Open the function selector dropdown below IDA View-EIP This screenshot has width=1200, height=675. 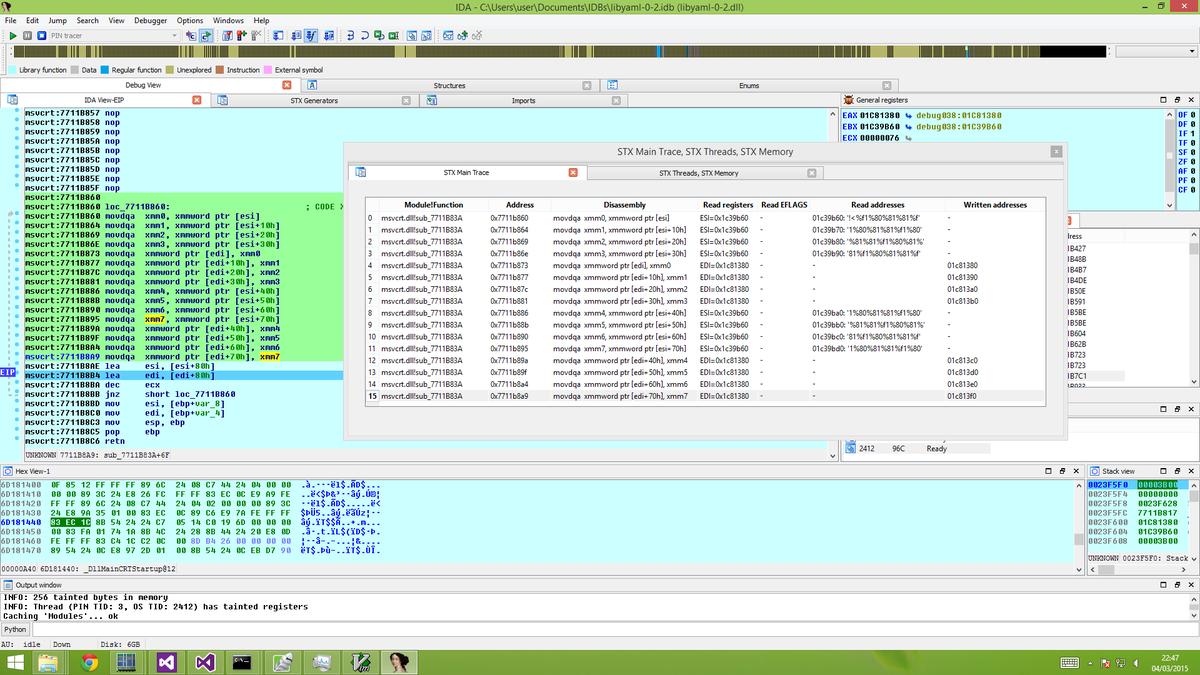pos(831,456)
